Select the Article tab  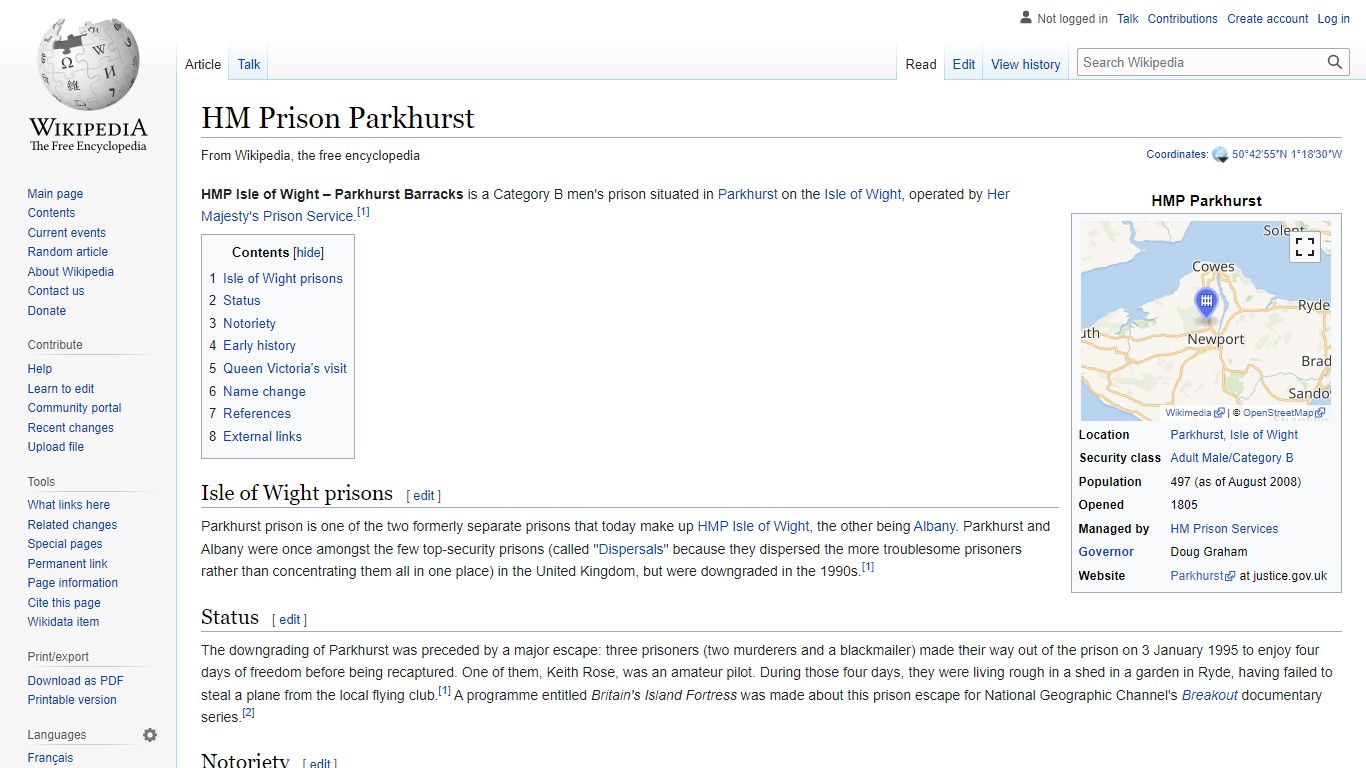click(x=203, y=64)
